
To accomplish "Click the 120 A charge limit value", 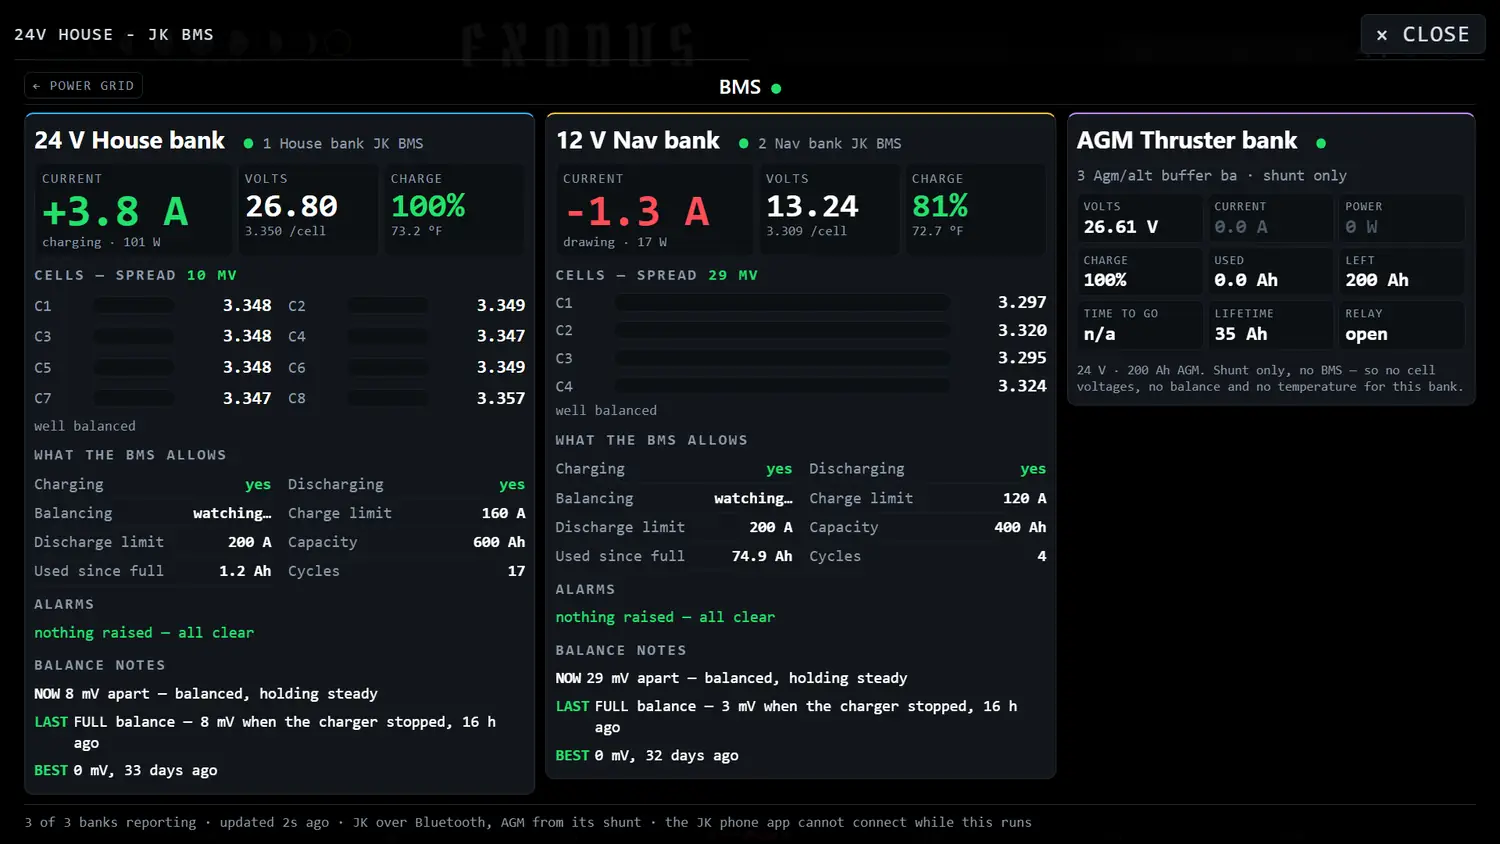I will [x=1025, y=498].
